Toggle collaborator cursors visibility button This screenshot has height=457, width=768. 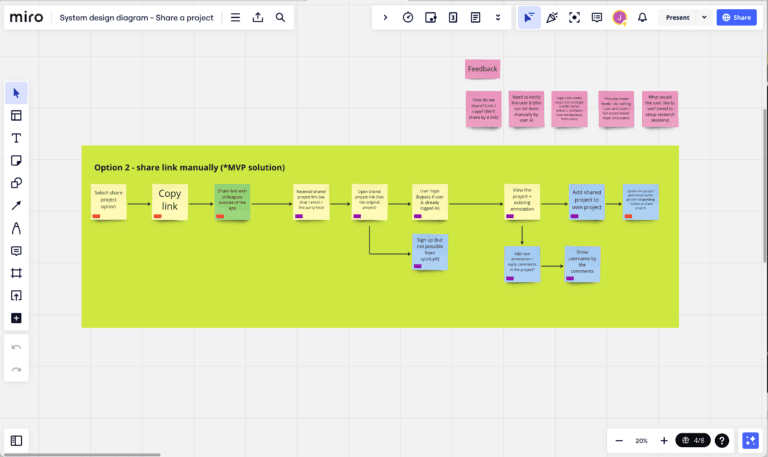tap(529, 17)
